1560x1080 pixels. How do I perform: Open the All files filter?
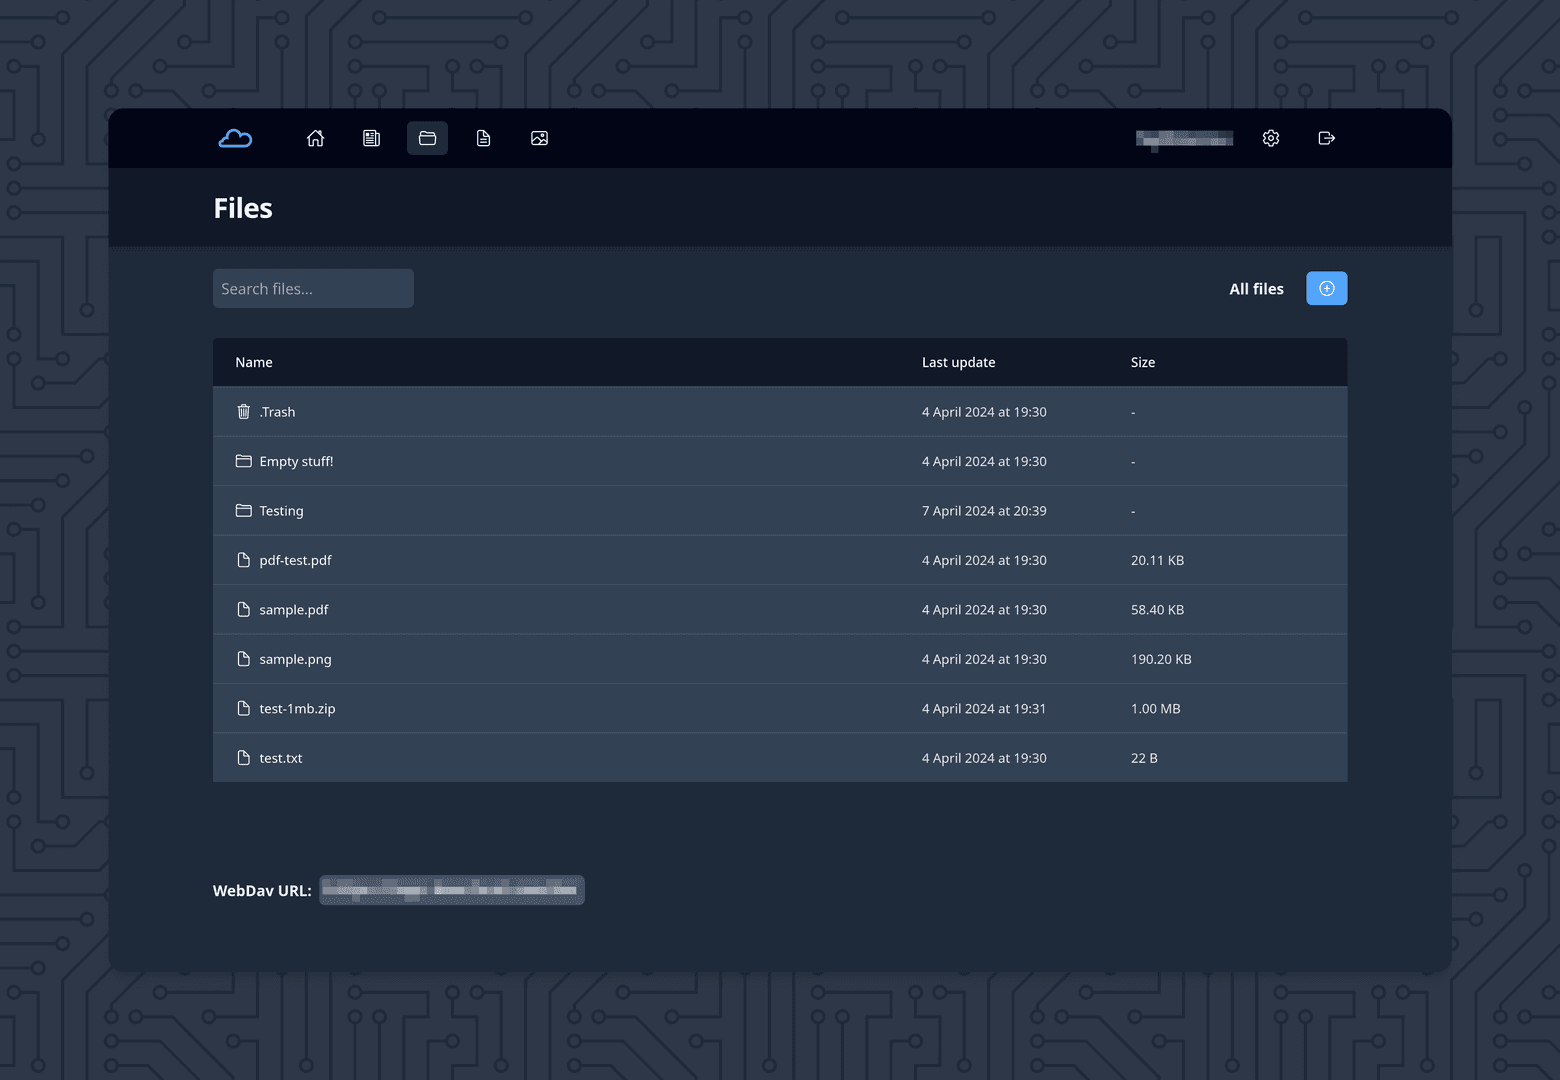(x=1256, y=288)
